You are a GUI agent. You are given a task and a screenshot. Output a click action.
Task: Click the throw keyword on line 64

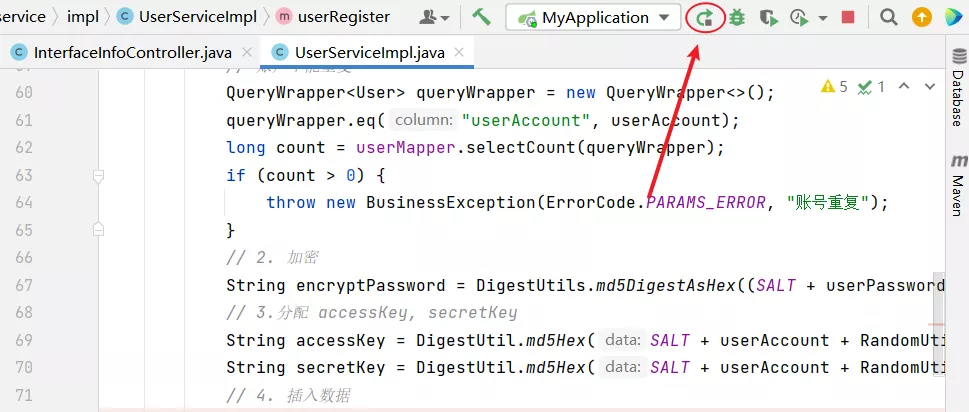(291, 203)
